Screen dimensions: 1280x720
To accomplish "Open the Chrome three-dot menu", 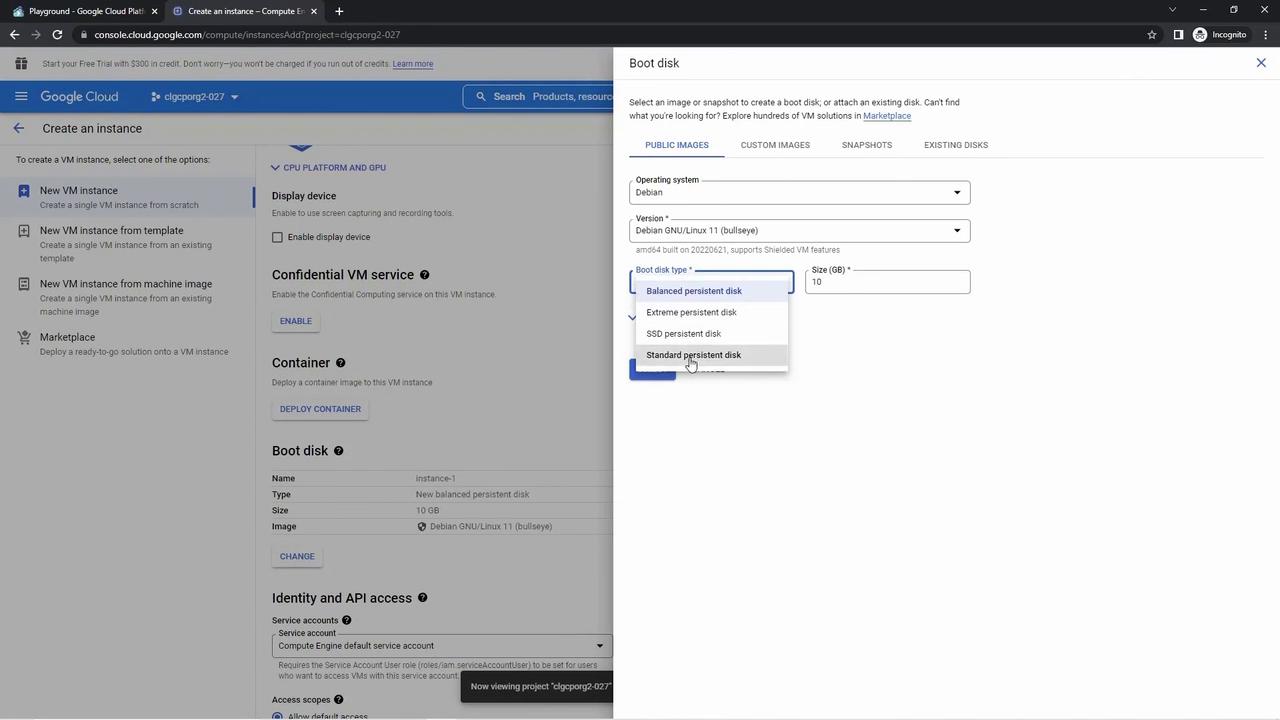I will click(x=1264, y=35).
